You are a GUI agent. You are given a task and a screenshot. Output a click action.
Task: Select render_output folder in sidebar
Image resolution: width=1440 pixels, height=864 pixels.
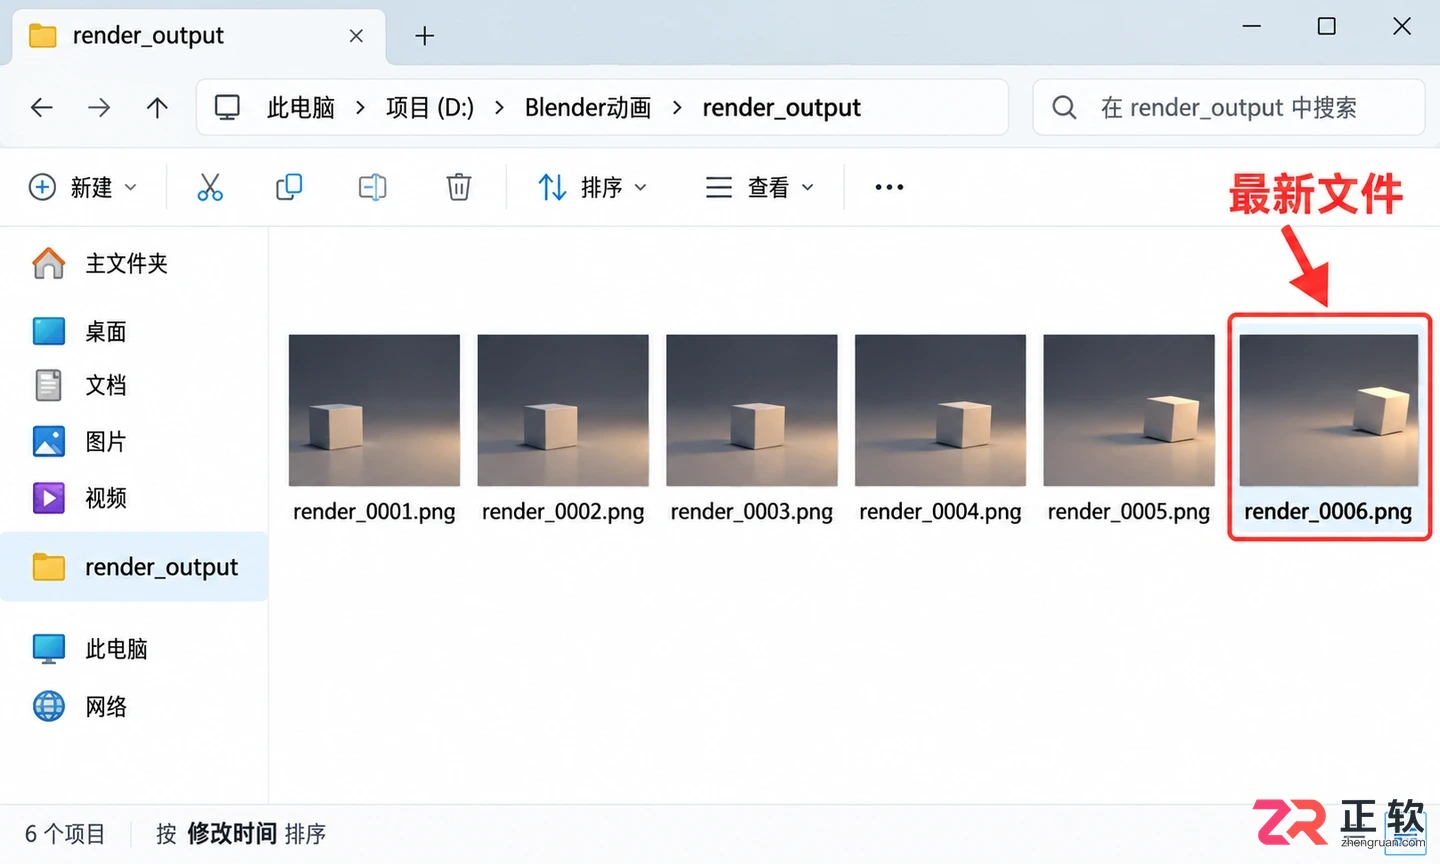[135, 567]
